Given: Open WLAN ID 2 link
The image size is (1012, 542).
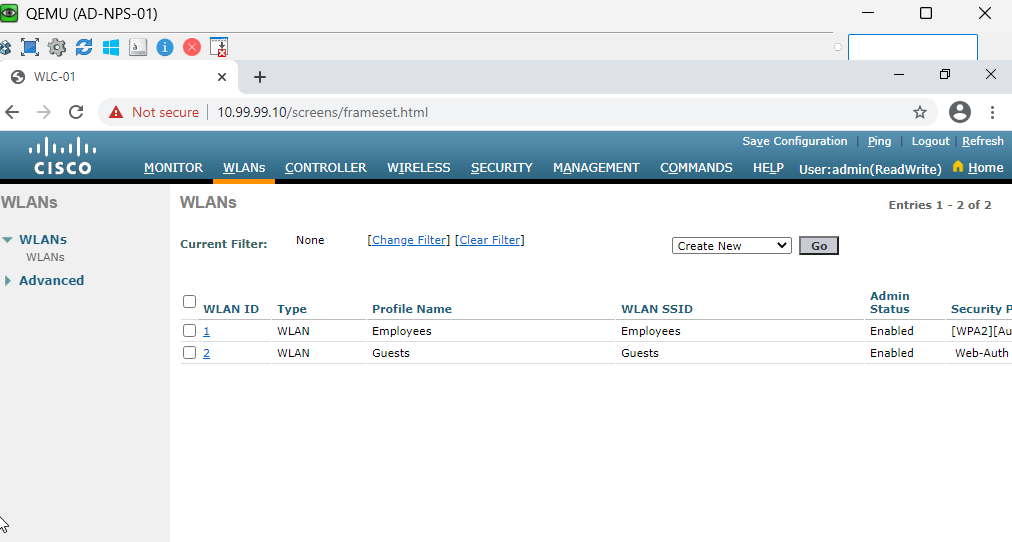Looking at the screenshot, I should coord(207,353).
